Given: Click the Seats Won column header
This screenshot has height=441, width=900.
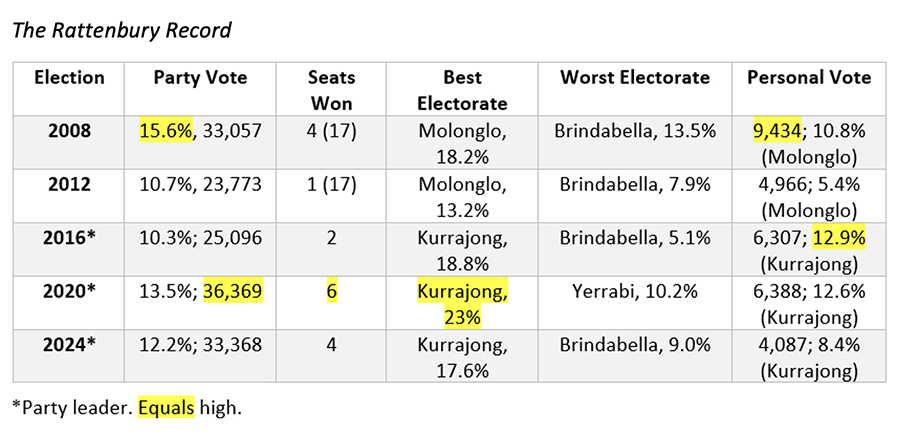Looking at the screenshot, I should point(331,90).
